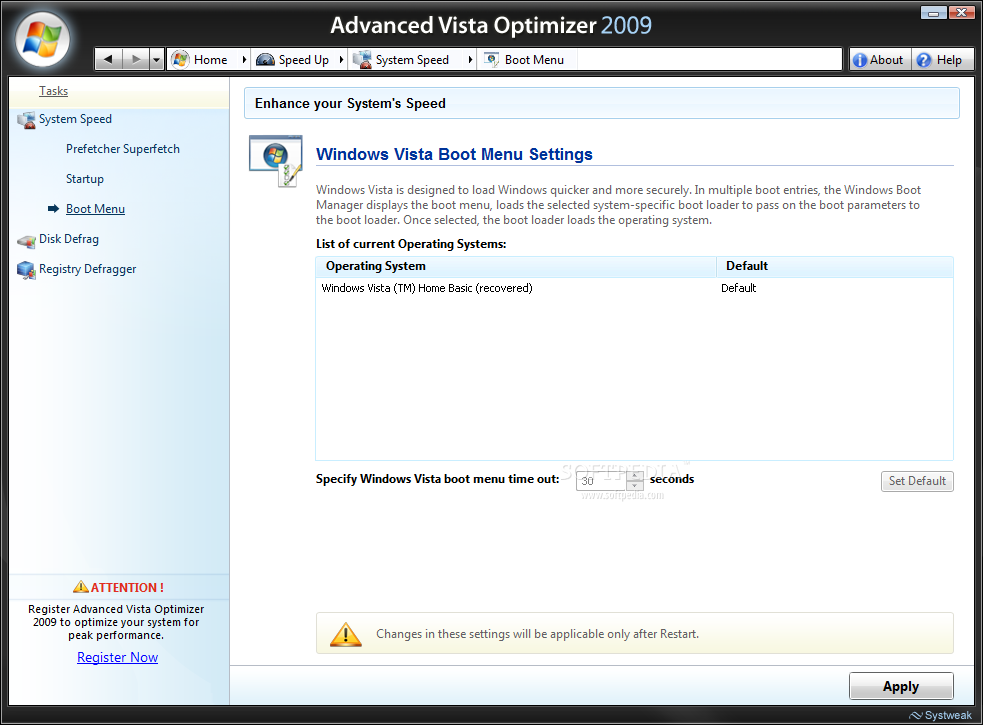Image resolution: width=983 pixels, height=725 pixels.
Task: Go back with the left arrow button
Action: (x=108, y=60)
